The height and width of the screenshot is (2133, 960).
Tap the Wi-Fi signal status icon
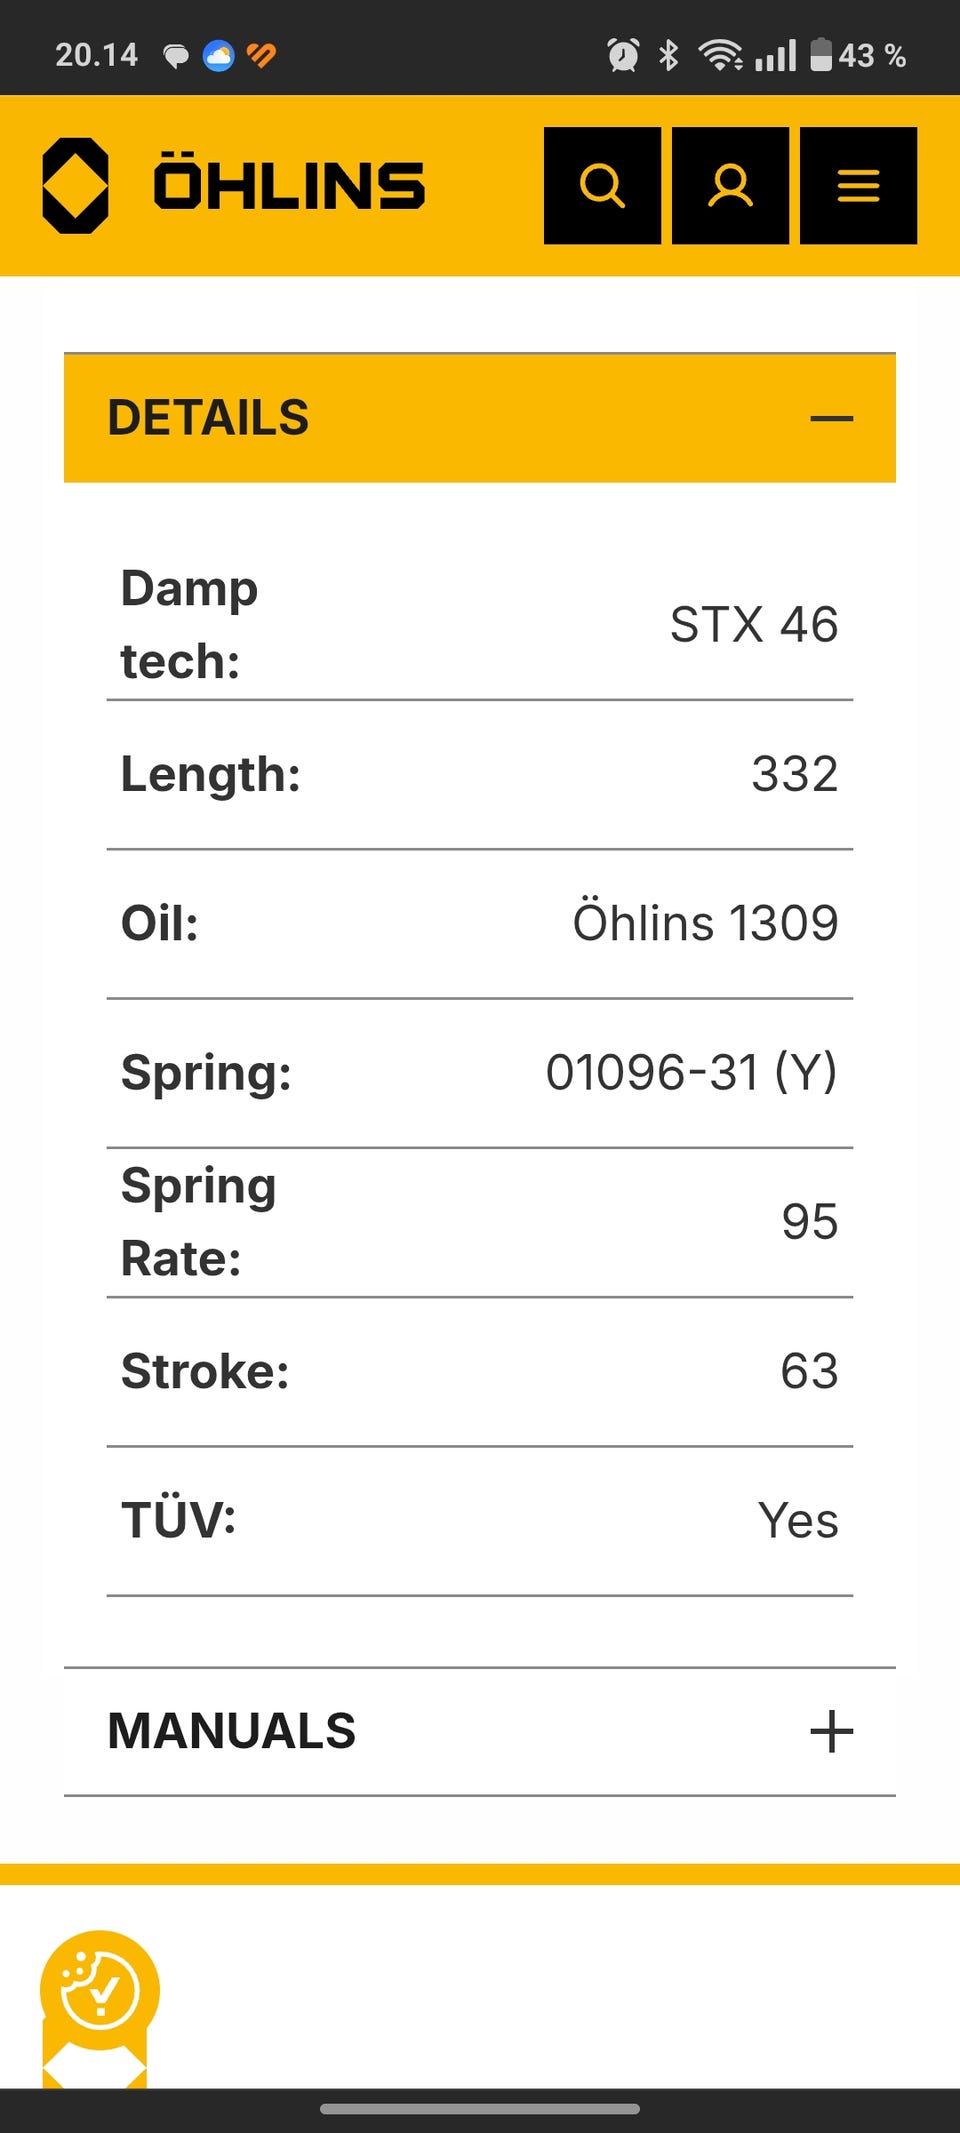point(720,55)
